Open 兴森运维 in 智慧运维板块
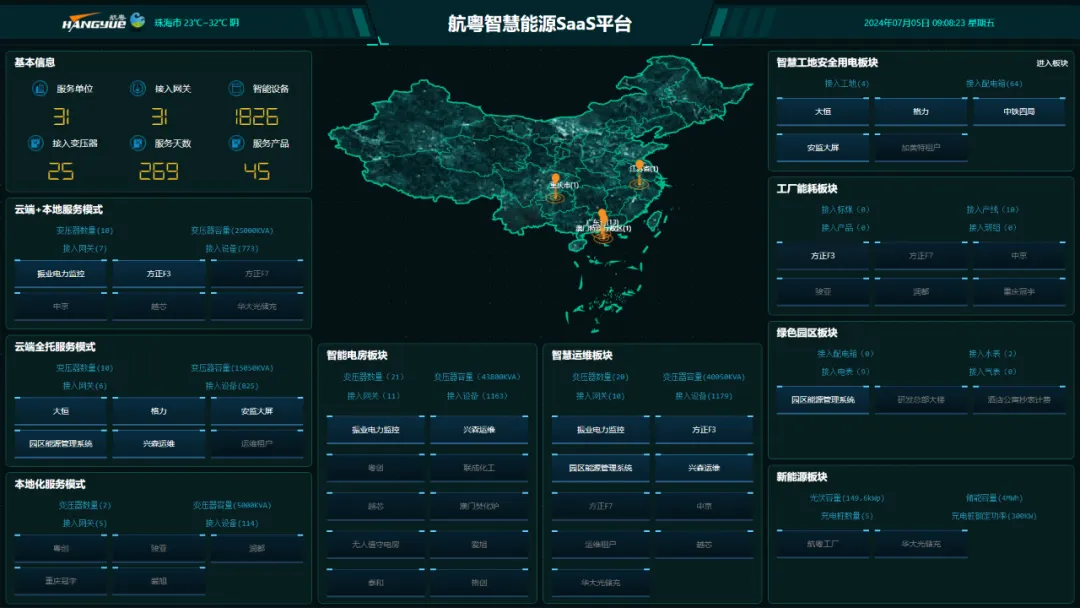This screenshot has width=1080, height=608. [704, 468]
